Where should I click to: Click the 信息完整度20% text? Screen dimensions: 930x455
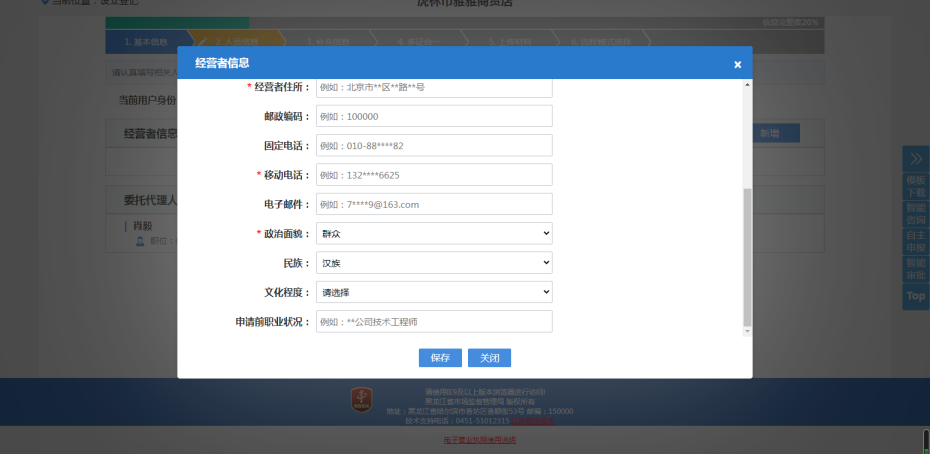click(x=790, y=23)
